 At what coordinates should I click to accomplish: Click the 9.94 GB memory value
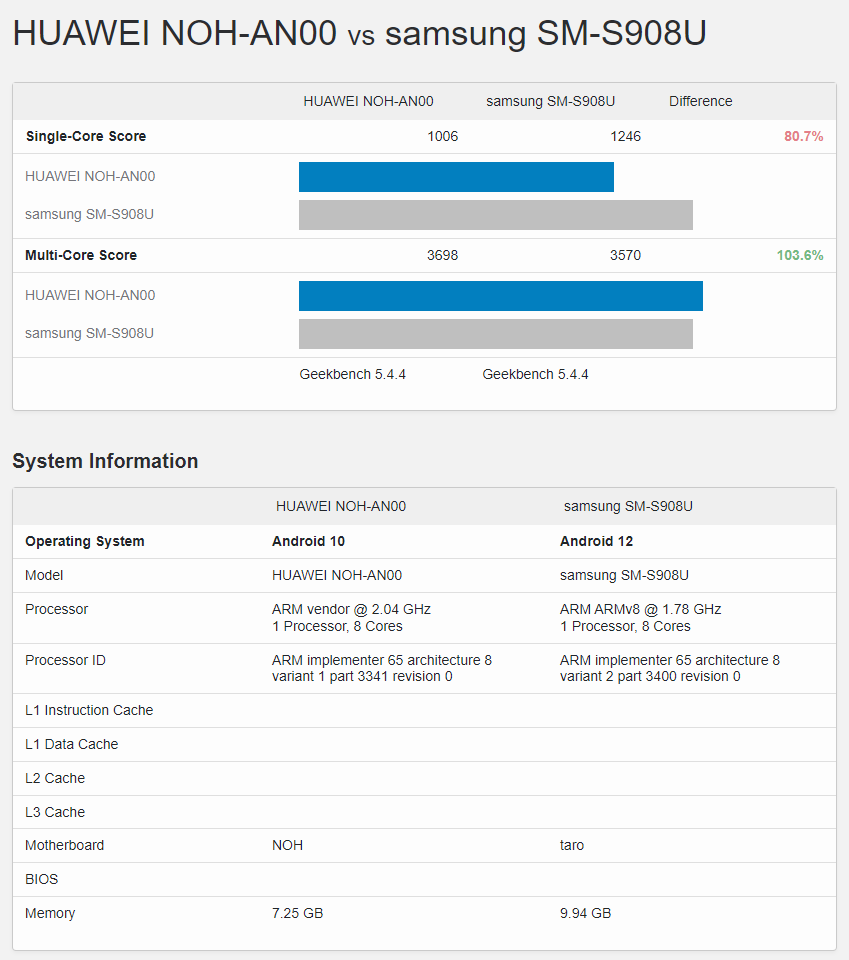click(585, 913)
